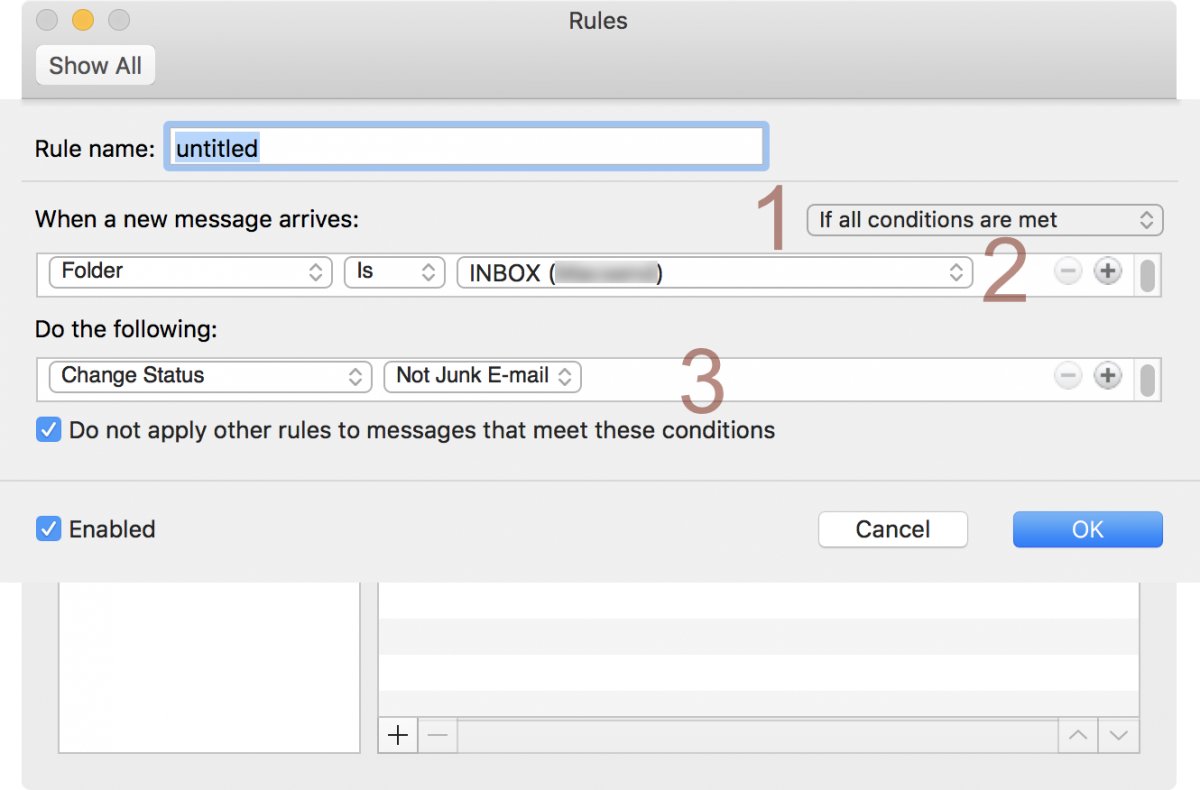1200x790 pixels.
Task: Open the 'Is' operator dropdown
Action: [394, 272]
